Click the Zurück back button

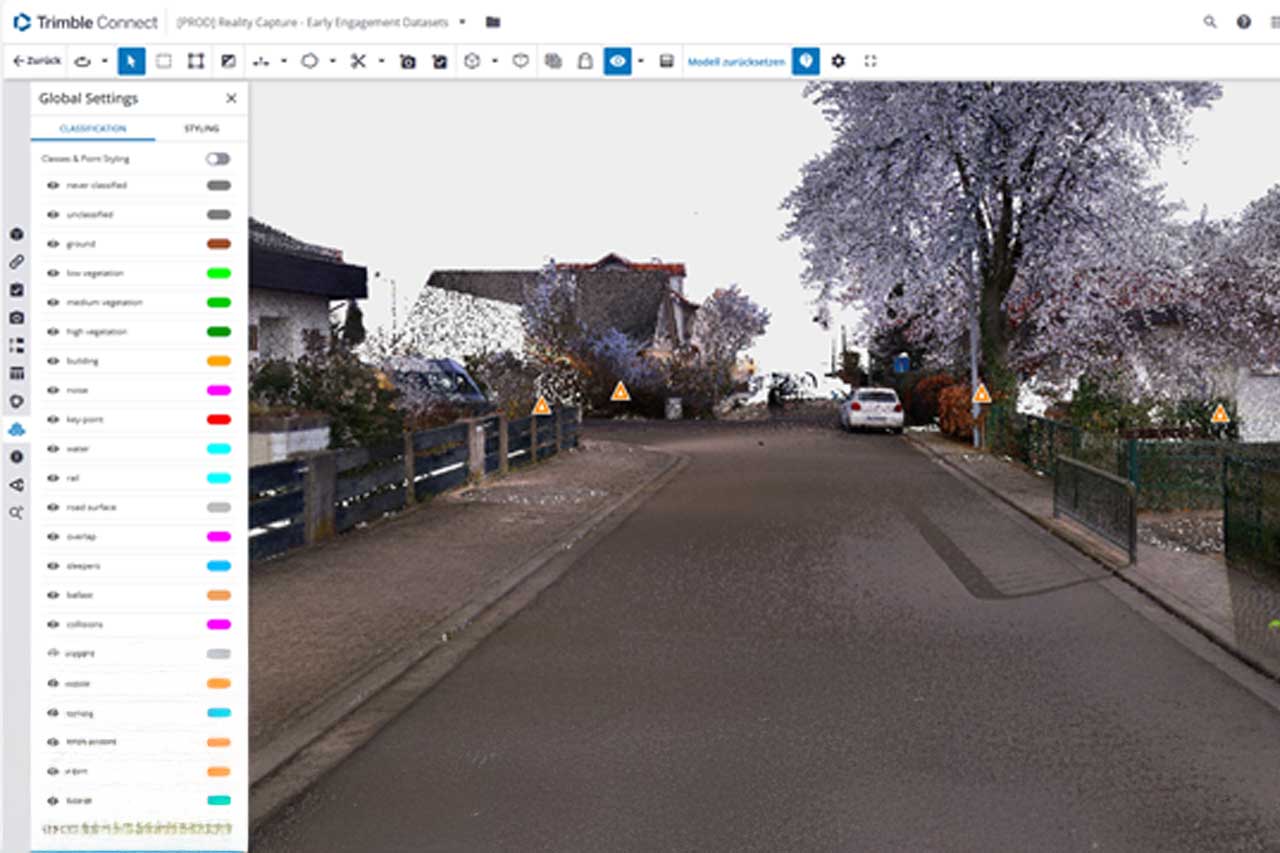point(36,61)
